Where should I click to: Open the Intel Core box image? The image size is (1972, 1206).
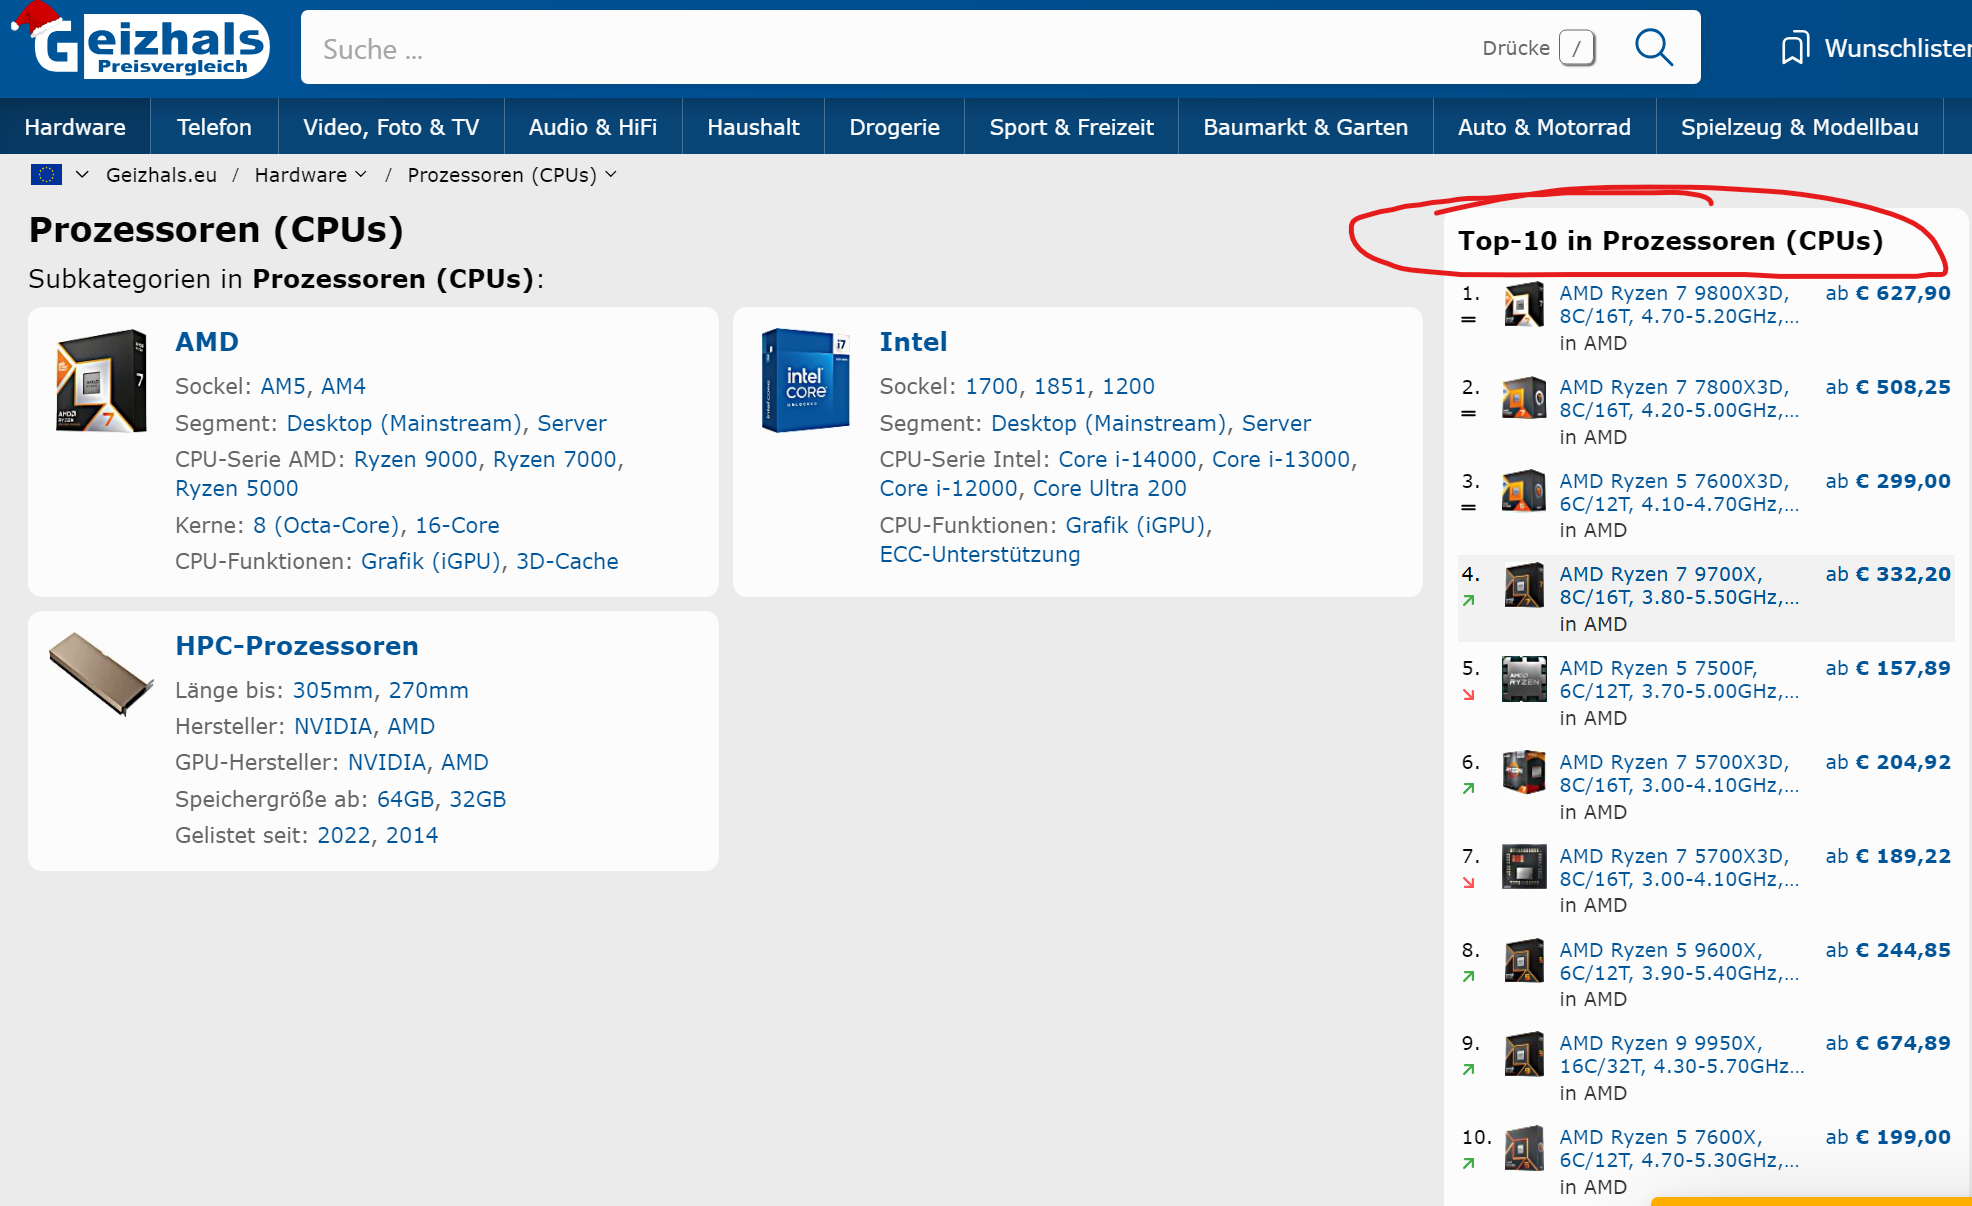[805, 381]
